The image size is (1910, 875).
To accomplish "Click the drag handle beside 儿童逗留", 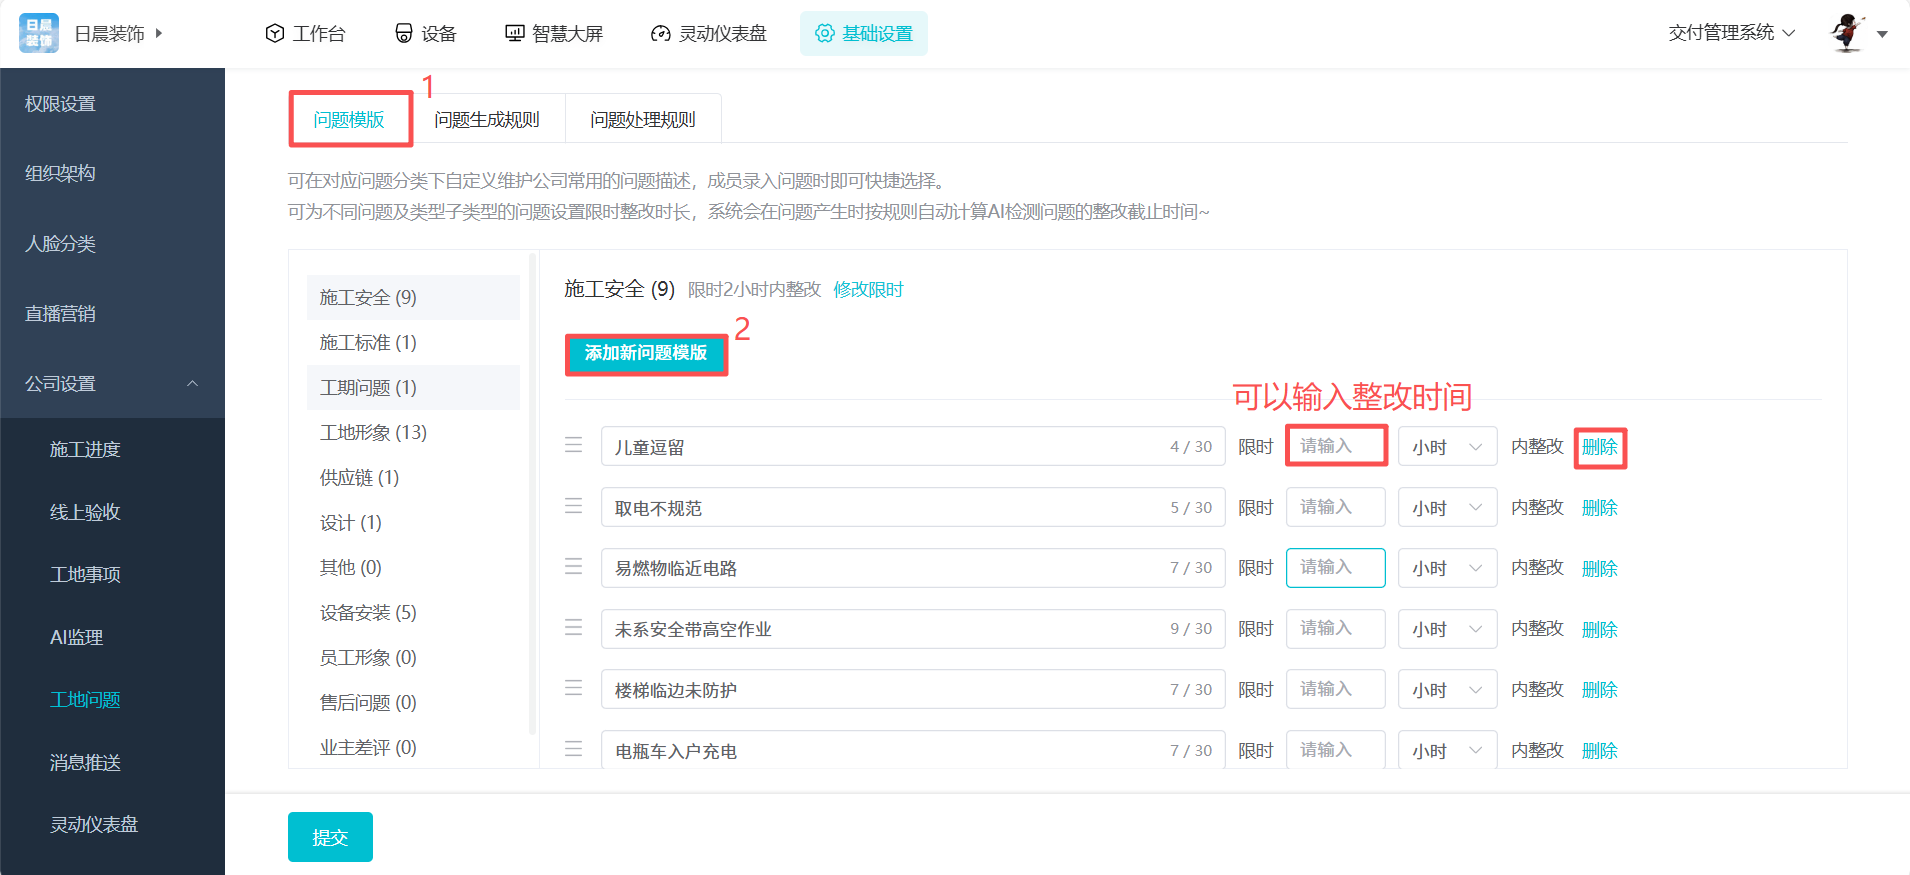I will [573, 445].
